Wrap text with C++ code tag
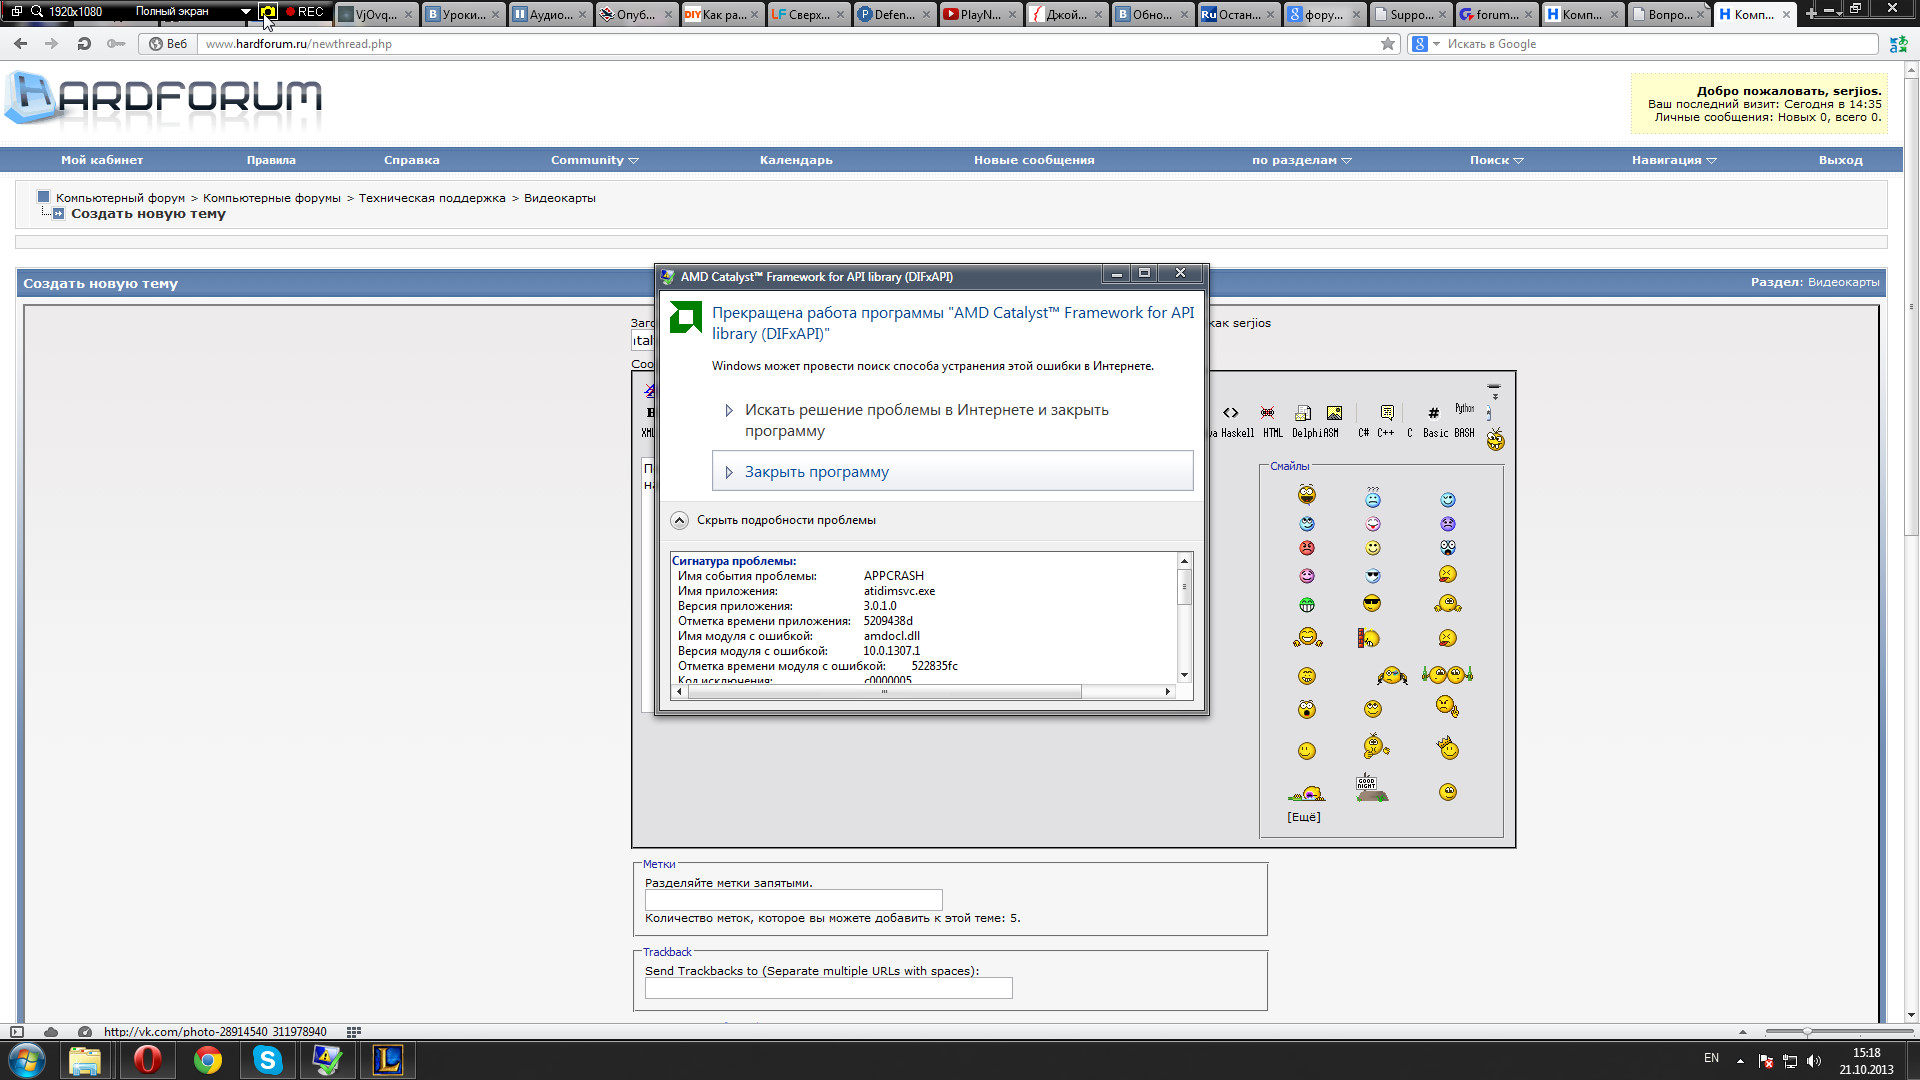 tap(1385, 433)
